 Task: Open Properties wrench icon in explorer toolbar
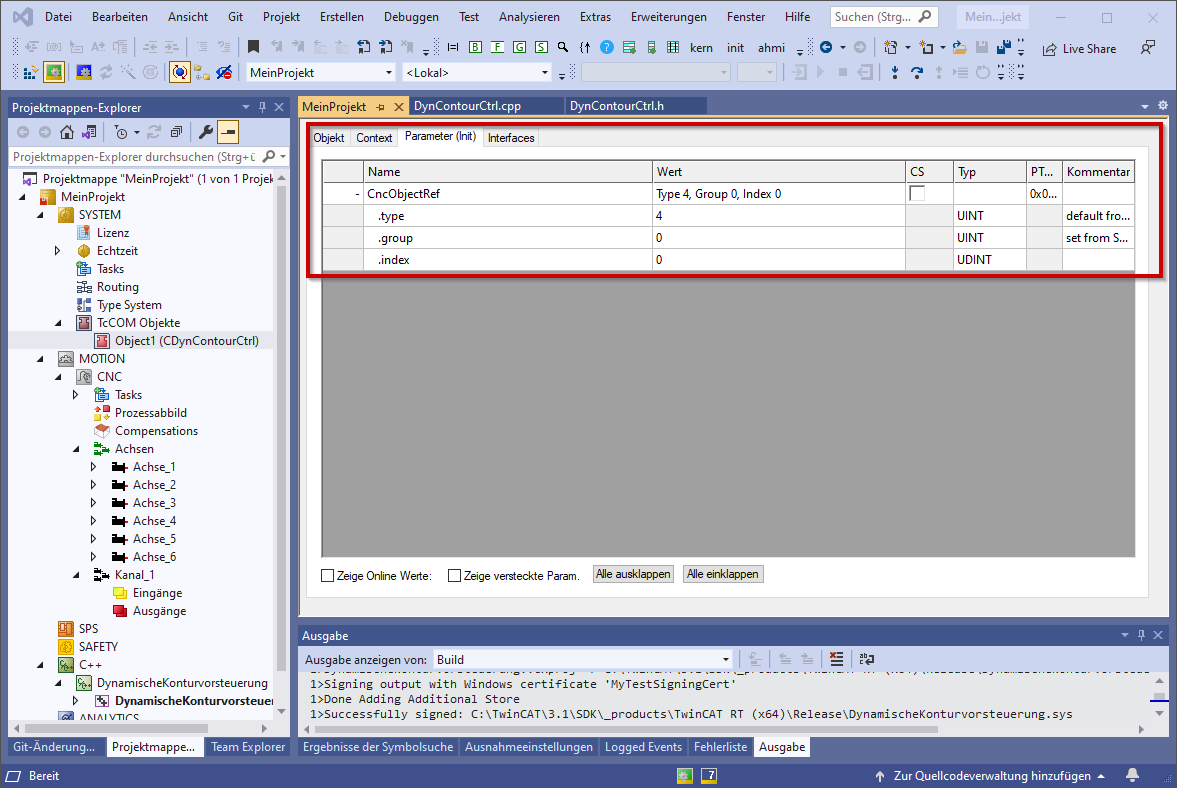[x=206, y=132]
